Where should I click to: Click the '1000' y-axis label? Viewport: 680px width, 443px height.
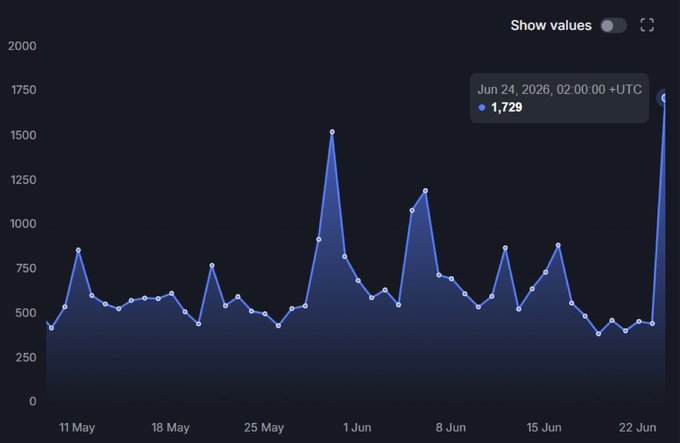point(23,224)
